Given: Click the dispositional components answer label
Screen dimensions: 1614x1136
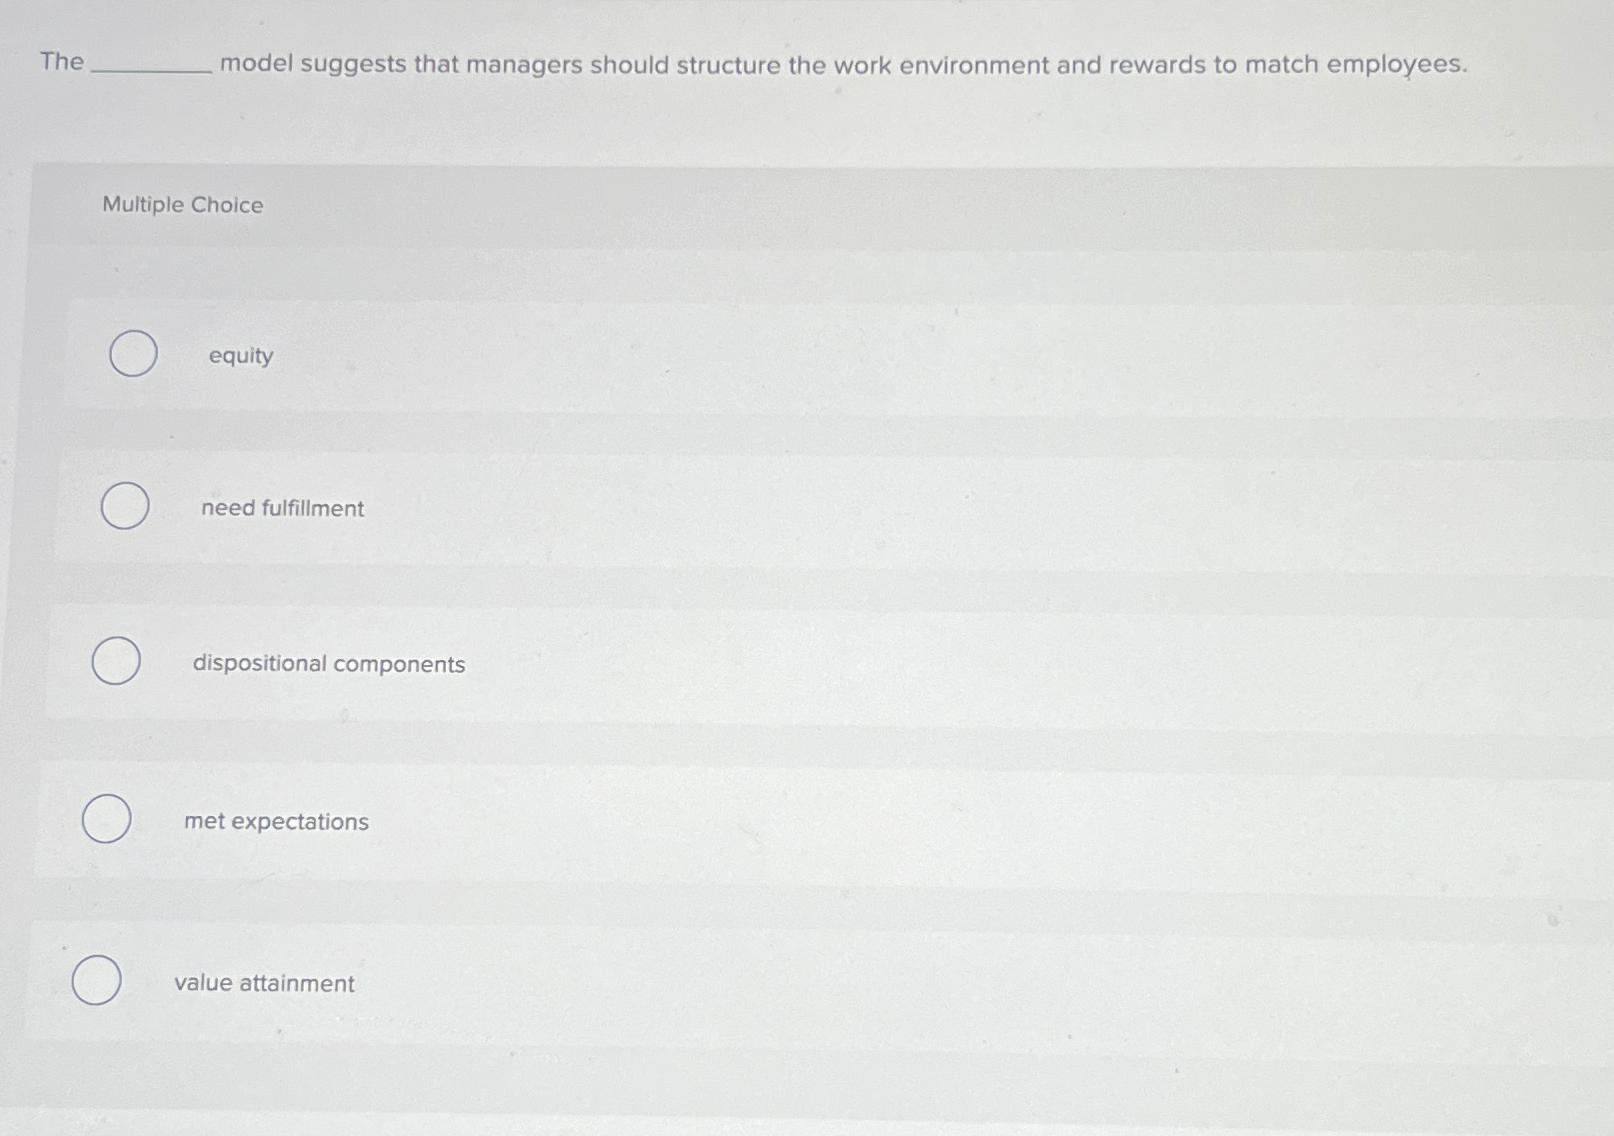Looking at the screenshot, I should coord(330,663).
